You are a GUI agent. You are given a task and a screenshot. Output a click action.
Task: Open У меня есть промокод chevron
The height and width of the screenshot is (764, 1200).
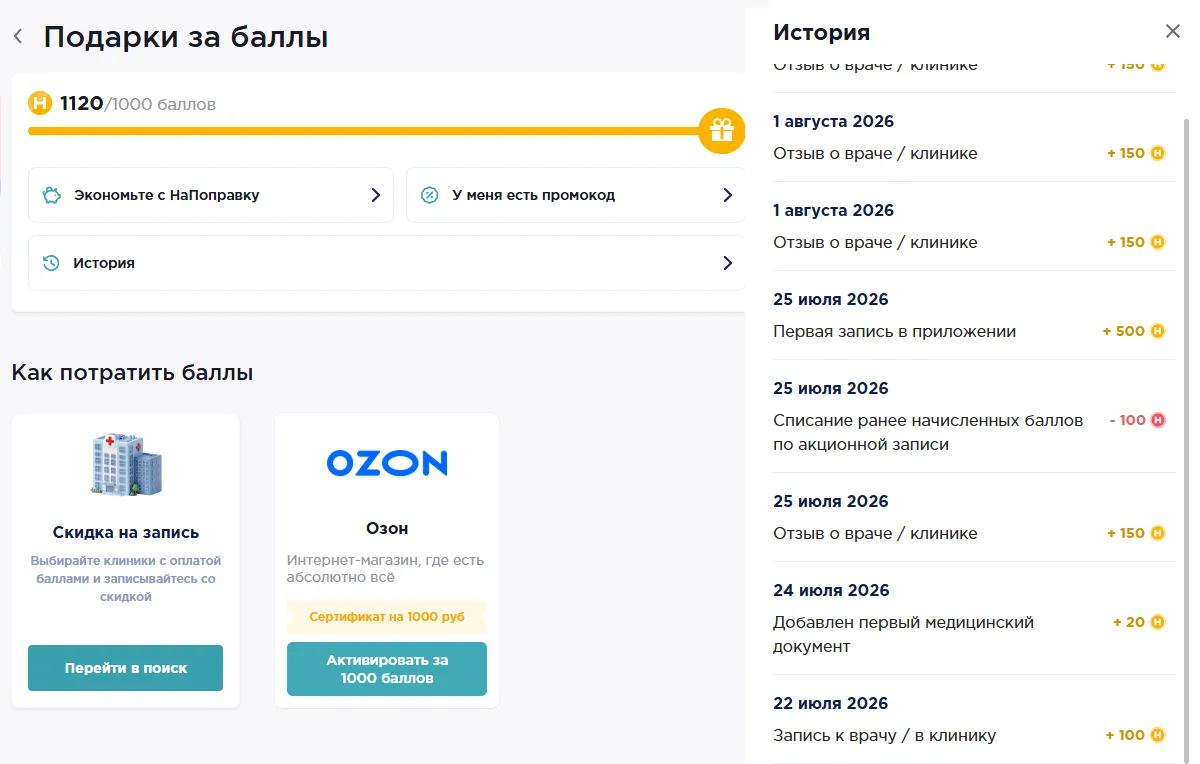click(728, 195)
